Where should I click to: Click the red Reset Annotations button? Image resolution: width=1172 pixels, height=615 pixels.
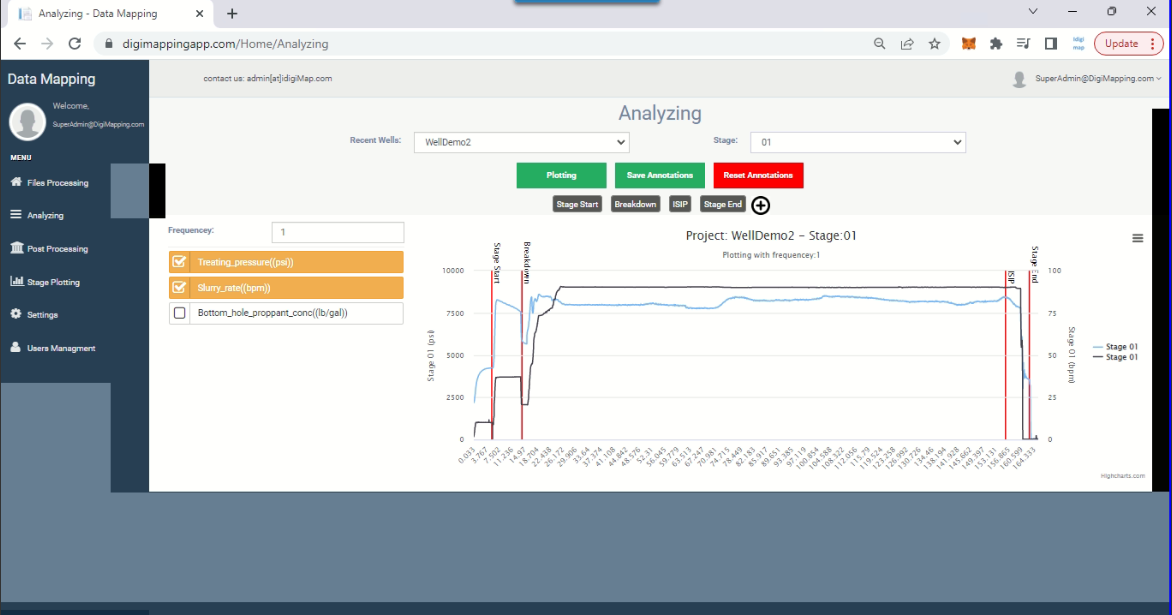click(x=758, y=175)
